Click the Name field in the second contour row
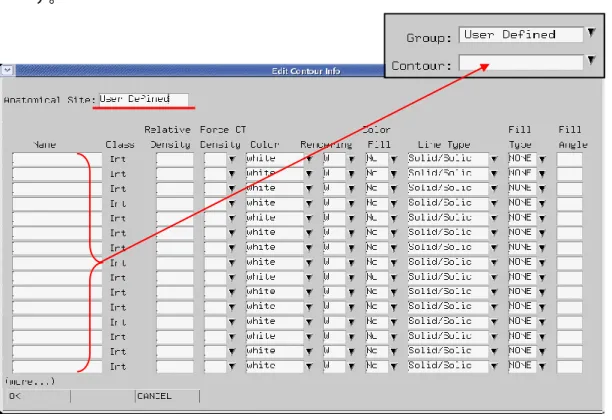 pos(57,174)
